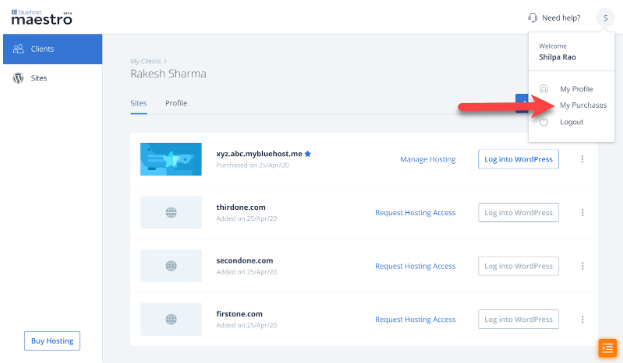Viewport: 623px width, 363px height.
Task: Request Hosting Access for secondone.com
Action: [415, 266]
